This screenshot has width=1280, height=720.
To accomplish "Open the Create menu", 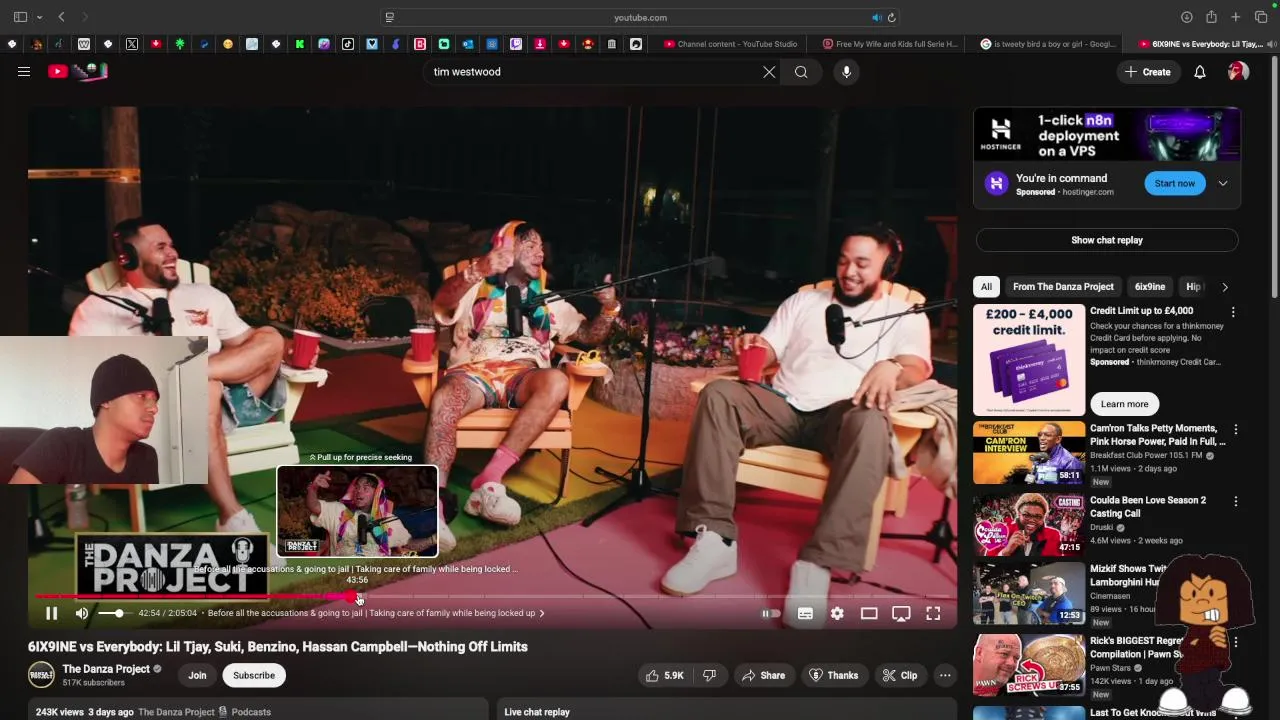I will [x=1148, y=72].
